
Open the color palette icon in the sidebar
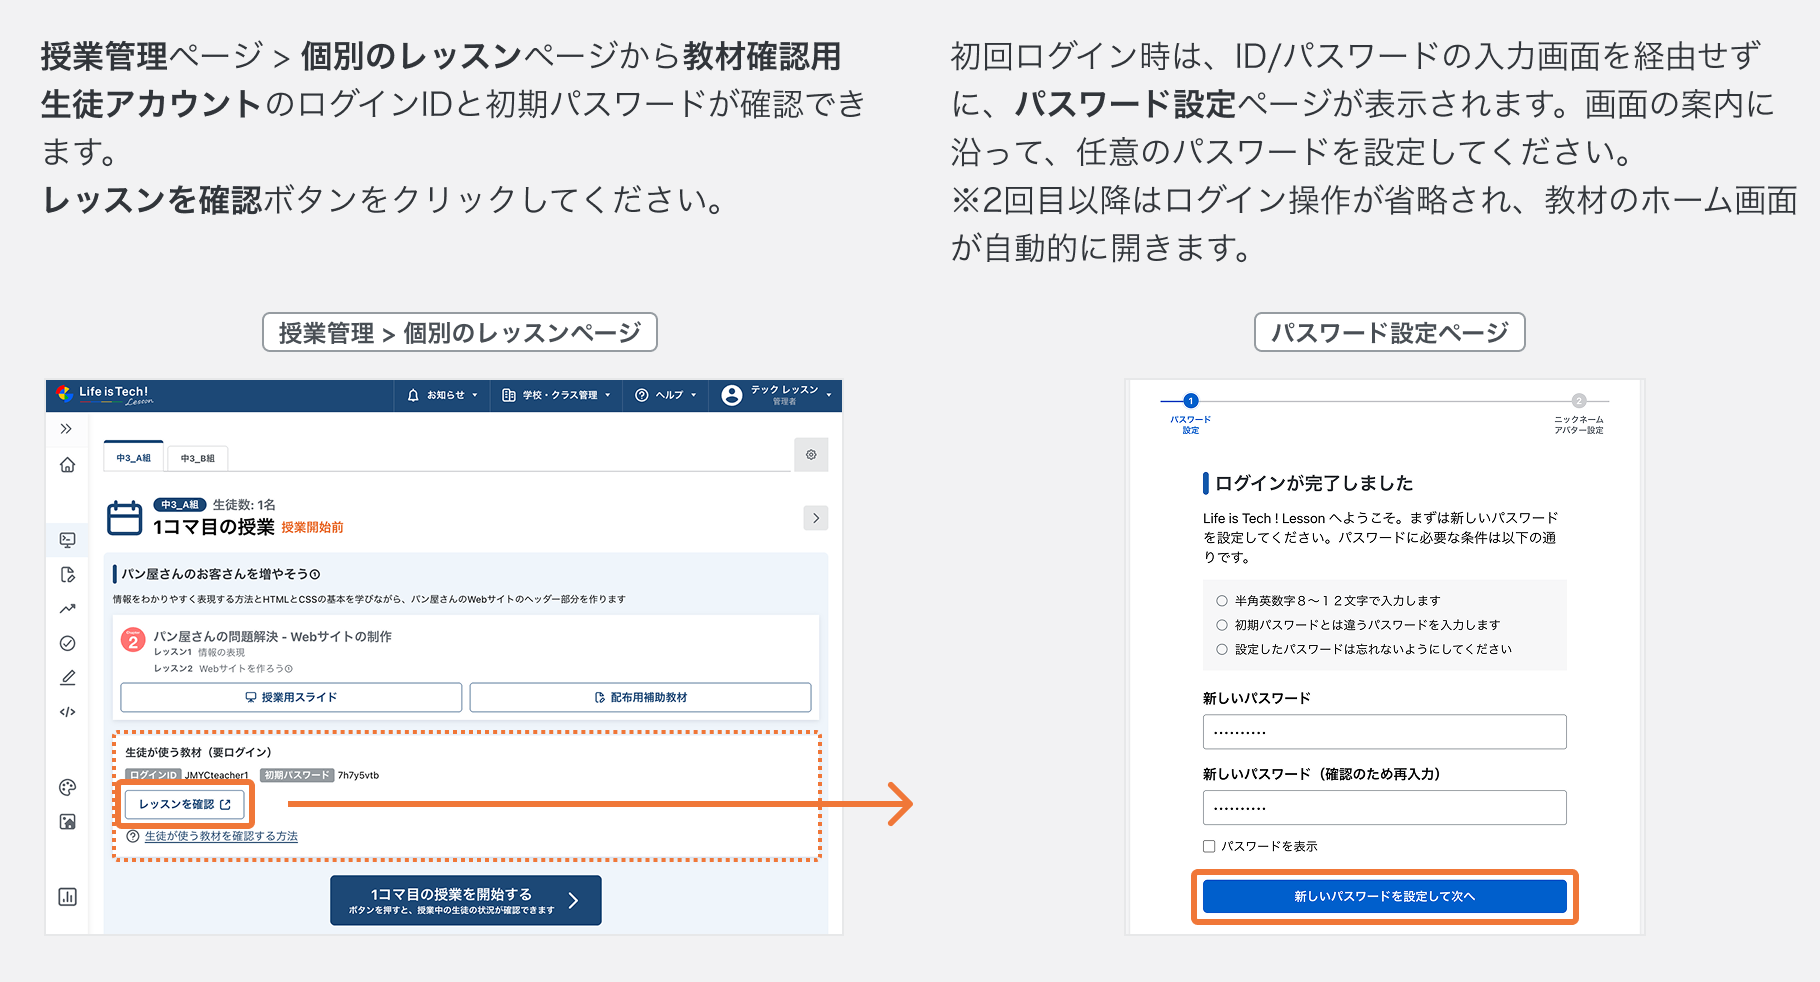[67, 787]
